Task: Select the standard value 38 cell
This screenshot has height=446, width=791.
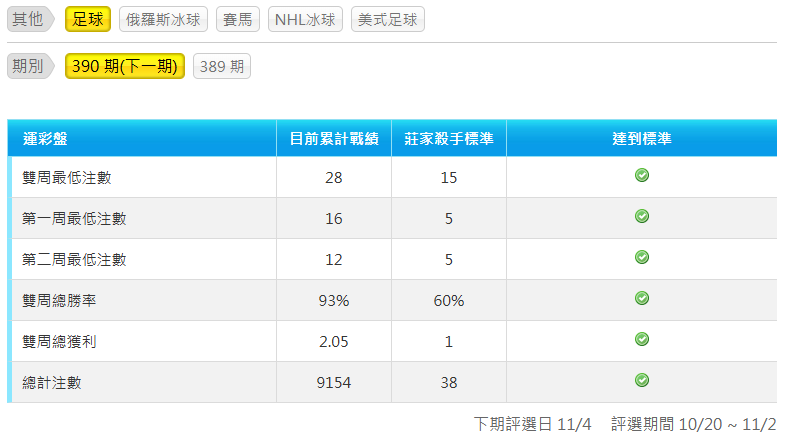Action: 449,382
